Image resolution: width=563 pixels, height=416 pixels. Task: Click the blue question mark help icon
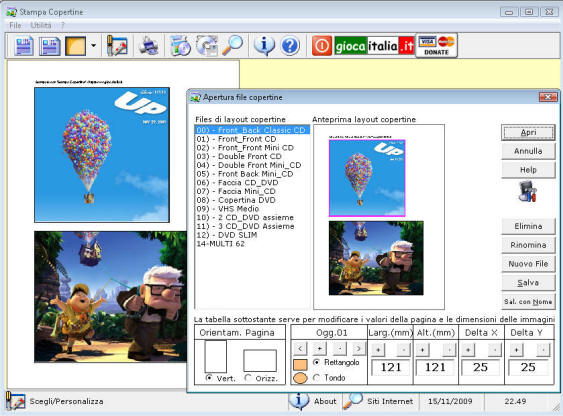290,46
